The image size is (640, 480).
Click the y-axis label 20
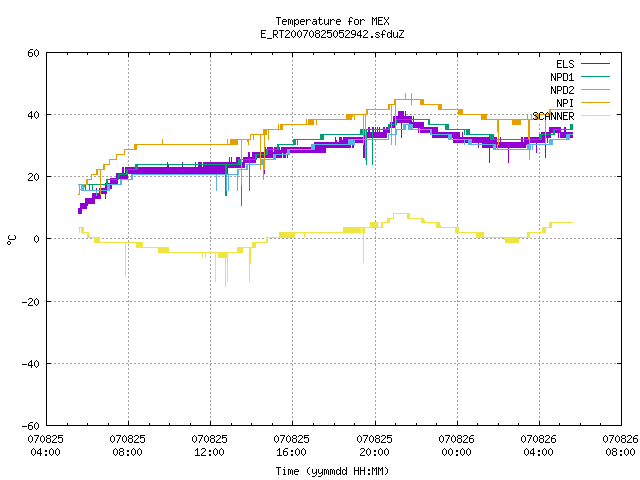33,177
